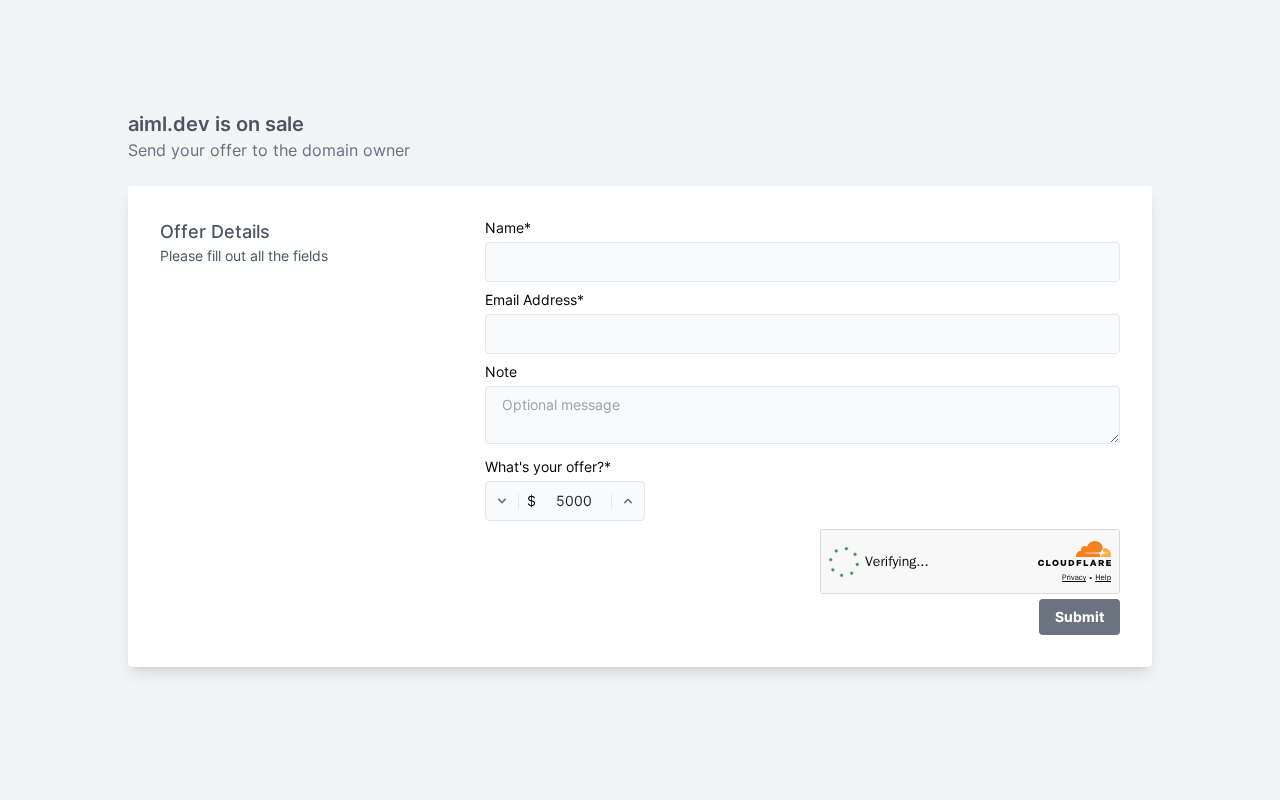The width and height of the screenshot is (1280, 800).
Task: Increase offer with the up chevron
Action: coord(628,501)
